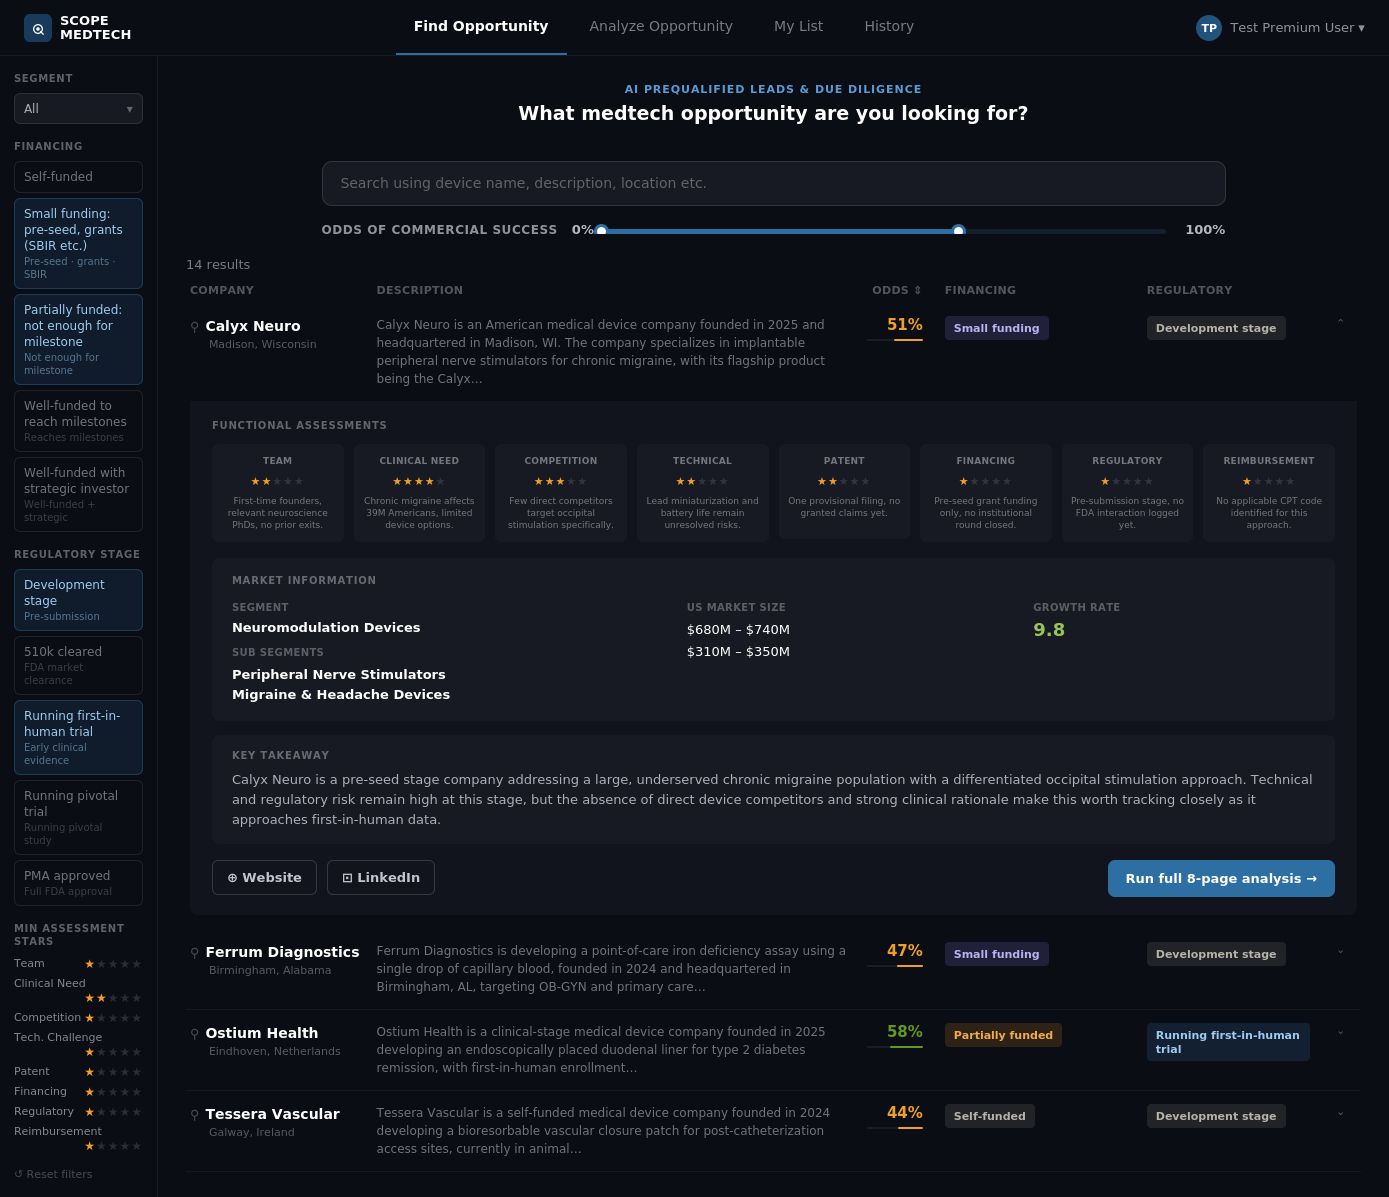
Task: Toggle Well-funded with strategic investor filter
Action: point(78,494)
